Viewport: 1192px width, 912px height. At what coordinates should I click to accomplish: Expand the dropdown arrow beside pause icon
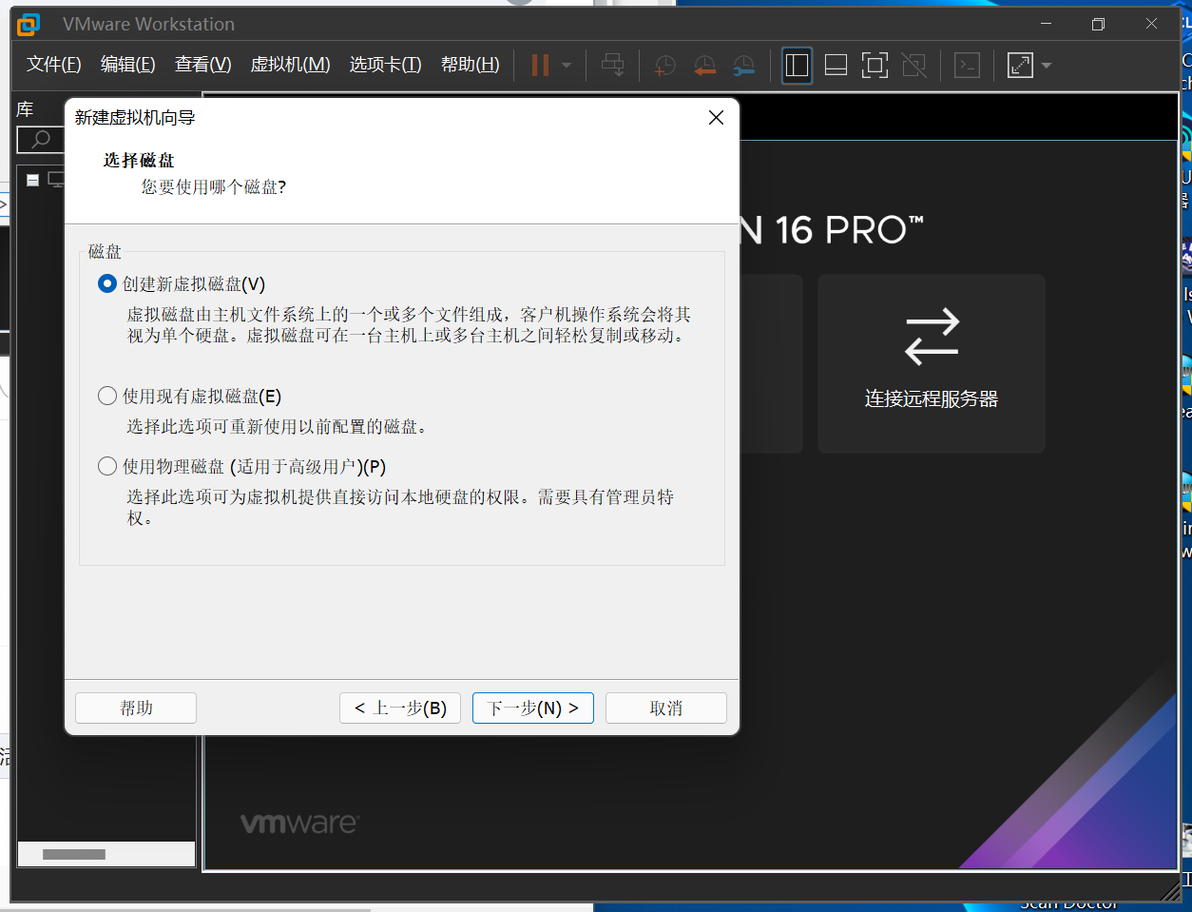point(566,65)
